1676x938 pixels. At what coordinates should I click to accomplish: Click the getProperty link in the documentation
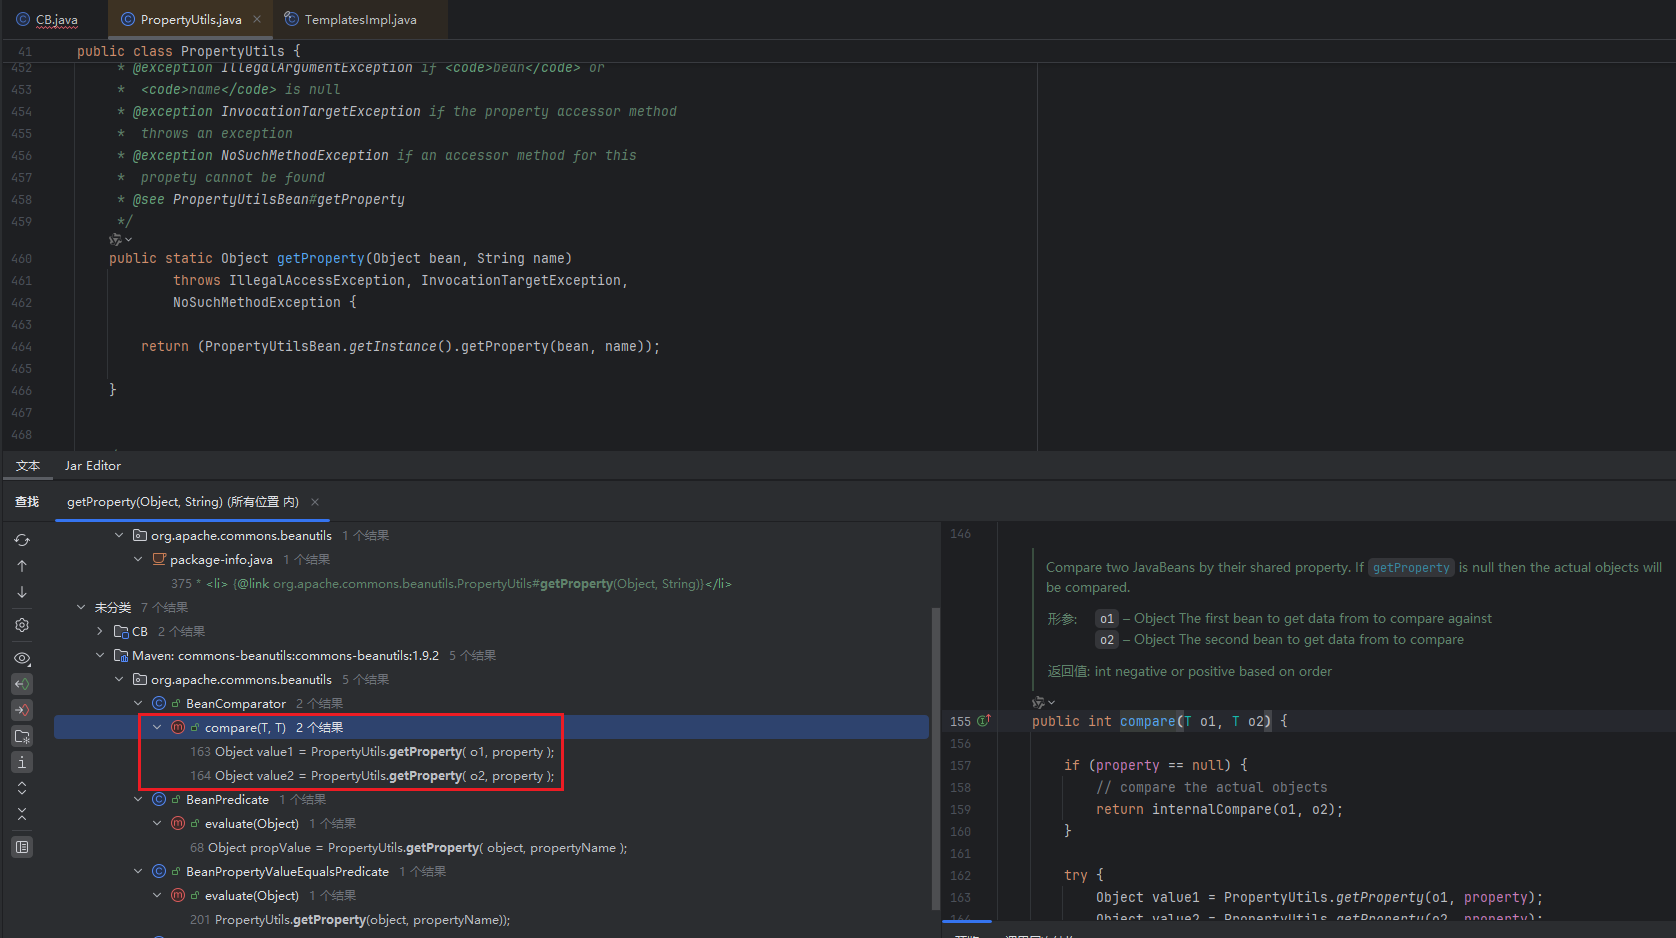[x=1410, y=568]
